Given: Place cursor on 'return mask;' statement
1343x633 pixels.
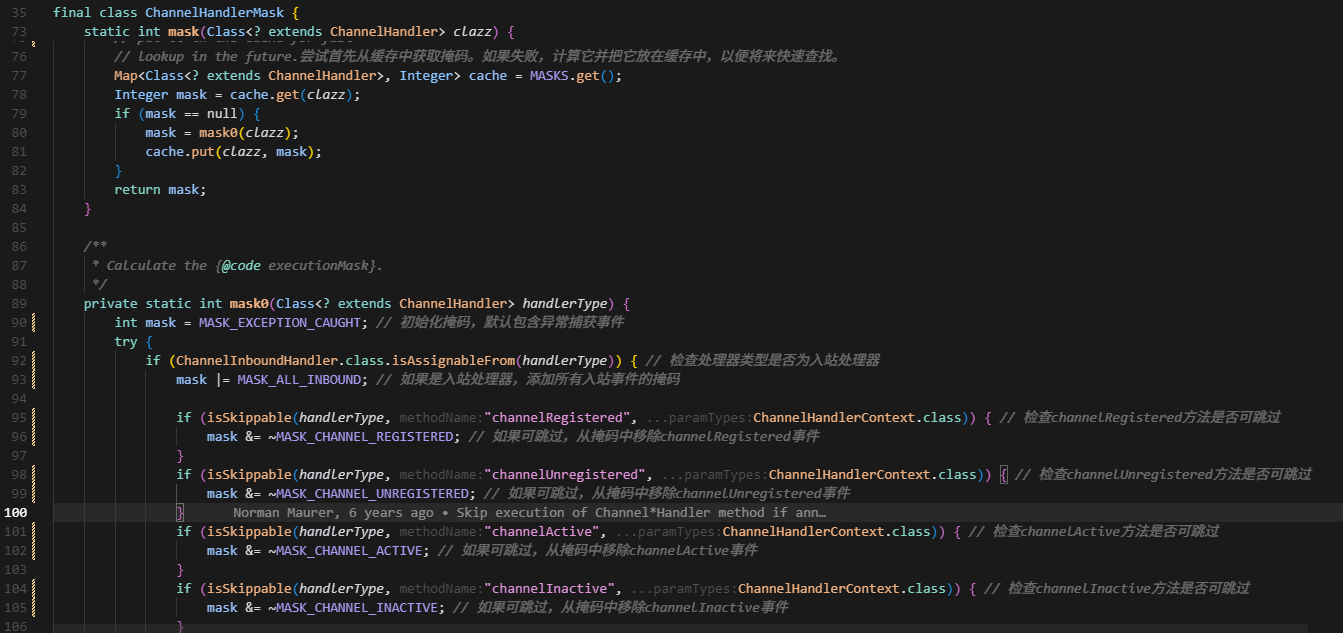Looking at the screenshot, I should (160, 189).
